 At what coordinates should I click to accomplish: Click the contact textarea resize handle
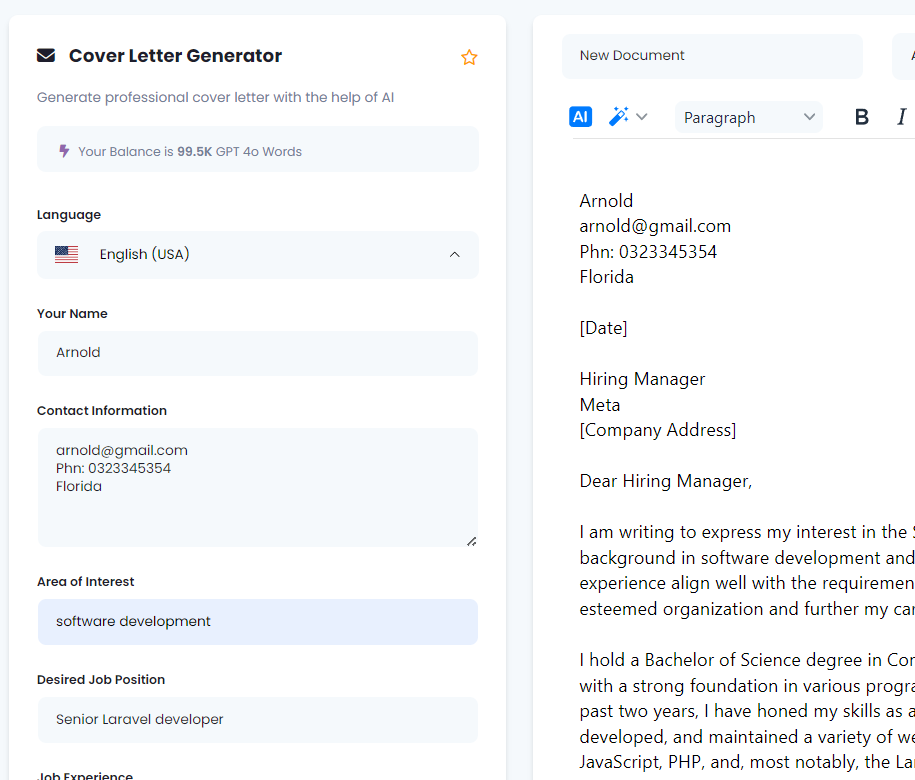click(471, 541)
